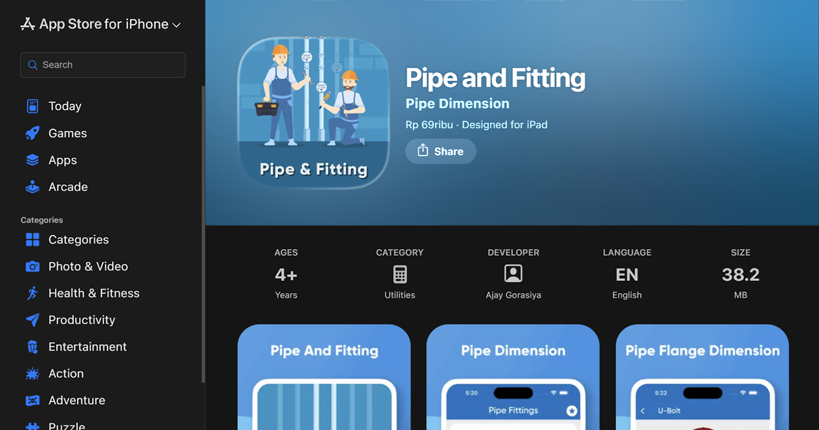Open the Apps section

coord(63,160)
